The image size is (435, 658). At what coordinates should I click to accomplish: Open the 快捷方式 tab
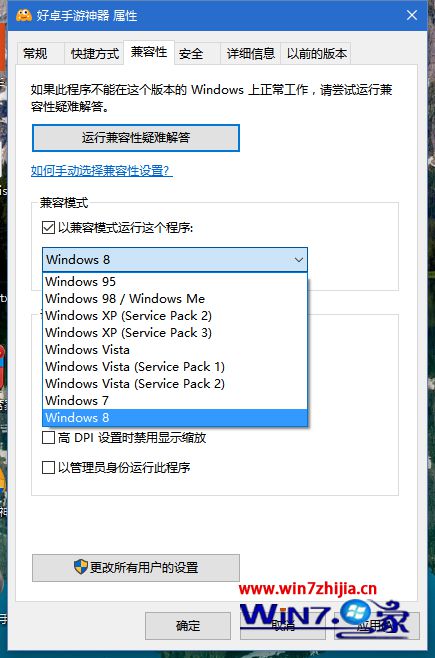tap(95, 54)
